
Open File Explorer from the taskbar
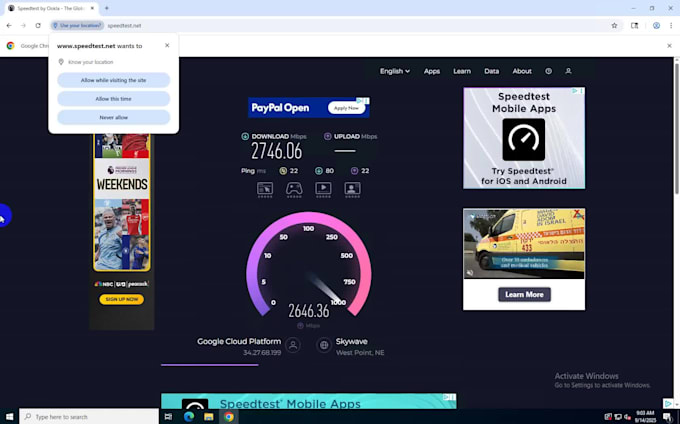(209, 417)
